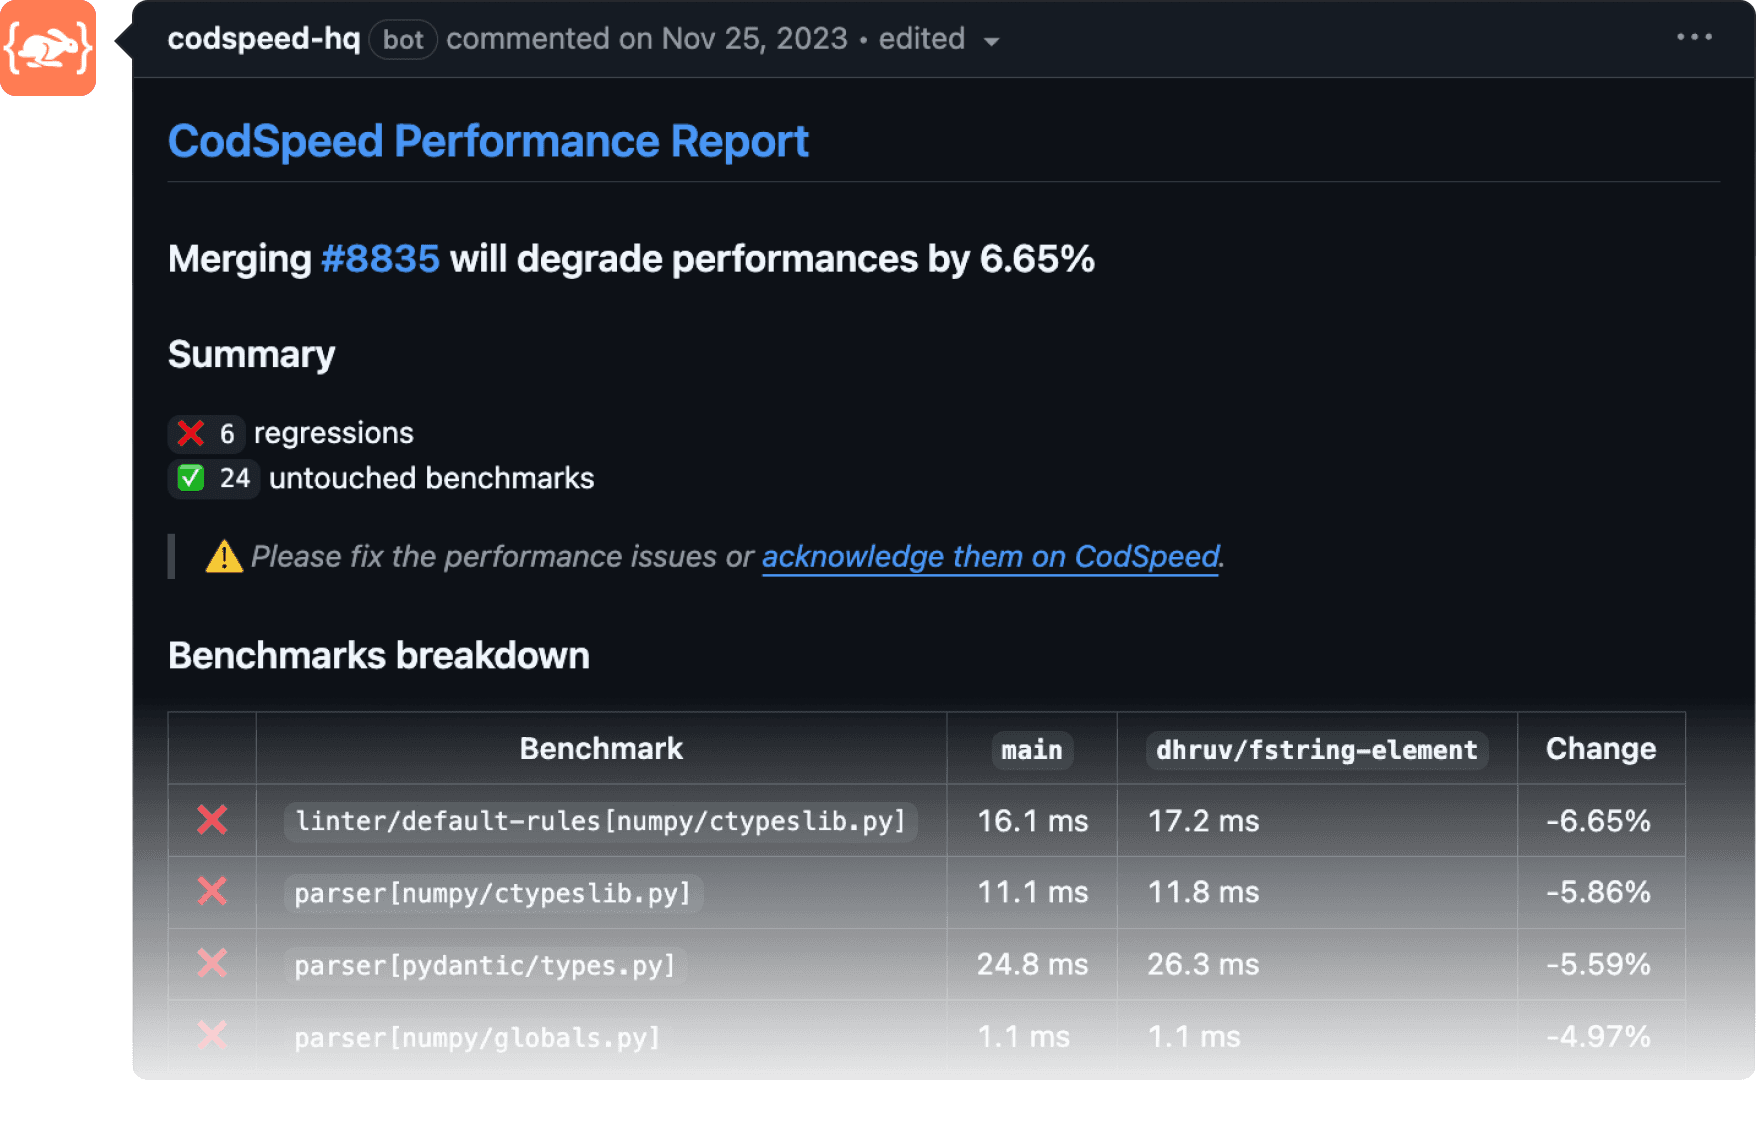Click the warning triangle icon in the notice
1756x1136 pixels.
(x=224, y=557)
